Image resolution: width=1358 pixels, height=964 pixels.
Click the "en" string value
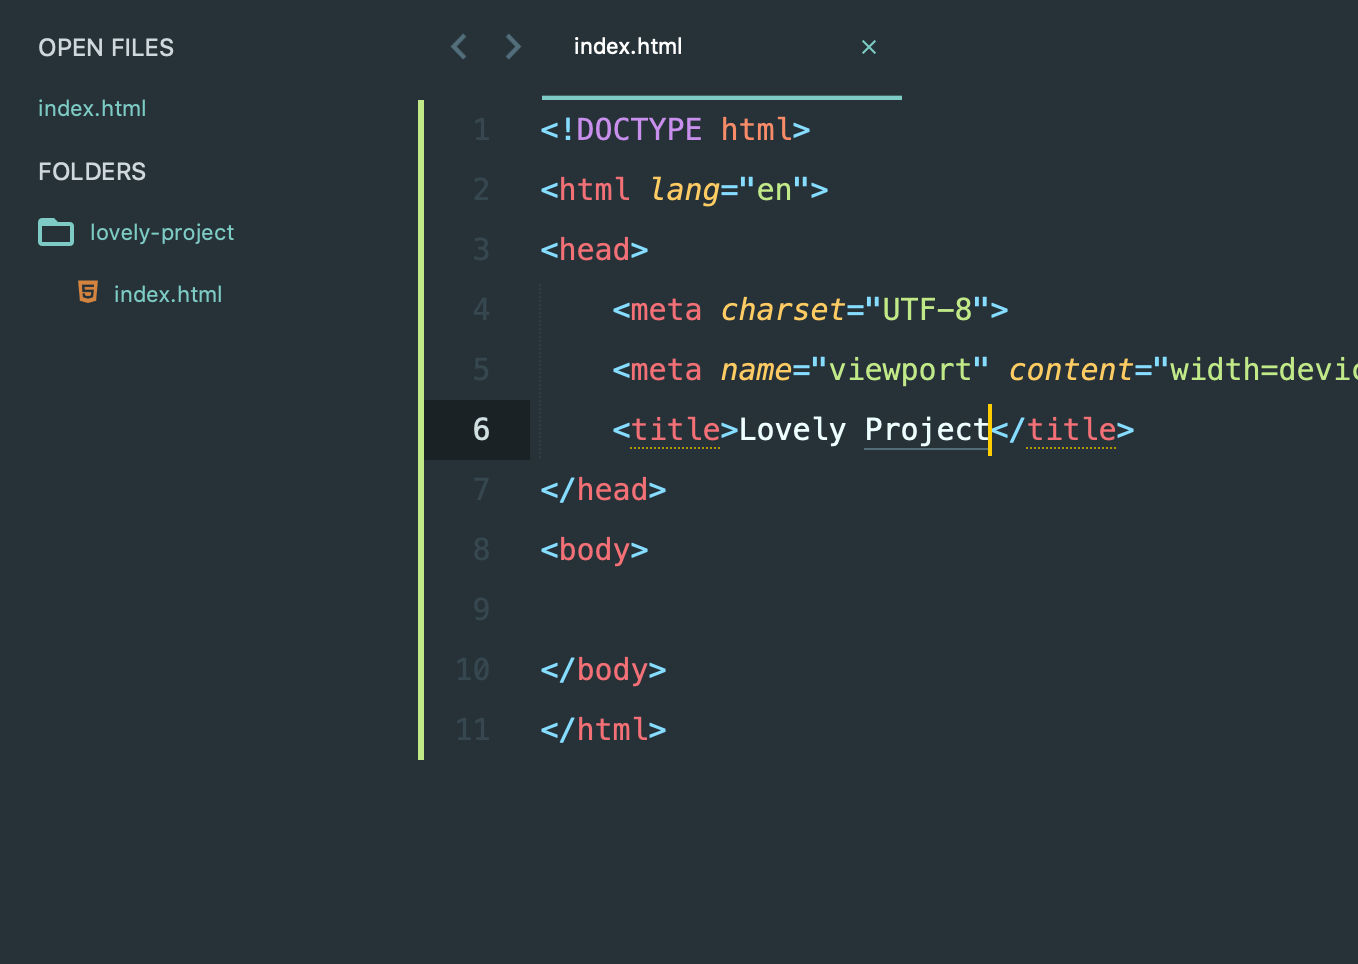[774, 190]
